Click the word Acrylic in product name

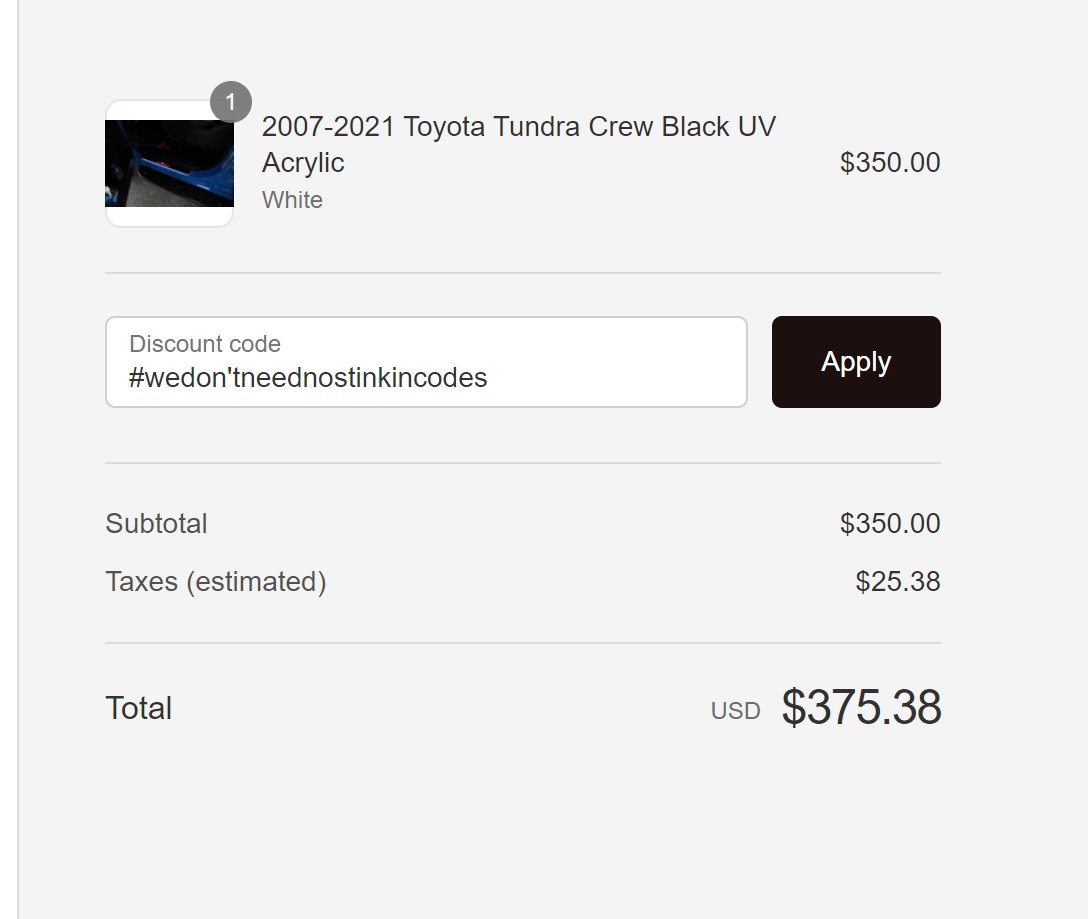pos(303,163)
